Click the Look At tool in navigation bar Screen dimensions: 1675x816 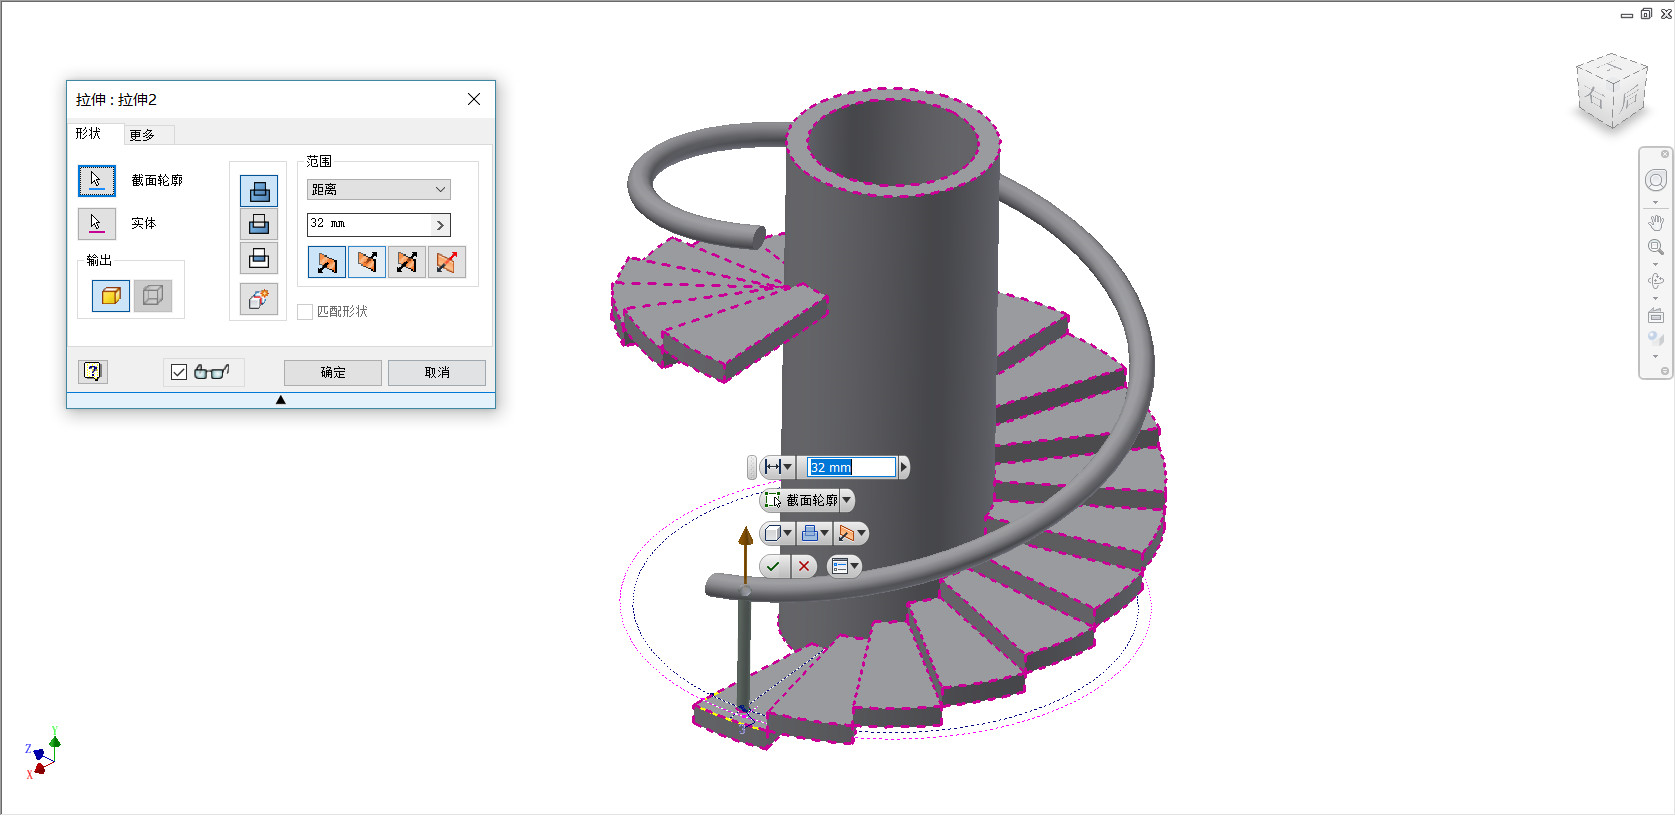[1656, 315]
